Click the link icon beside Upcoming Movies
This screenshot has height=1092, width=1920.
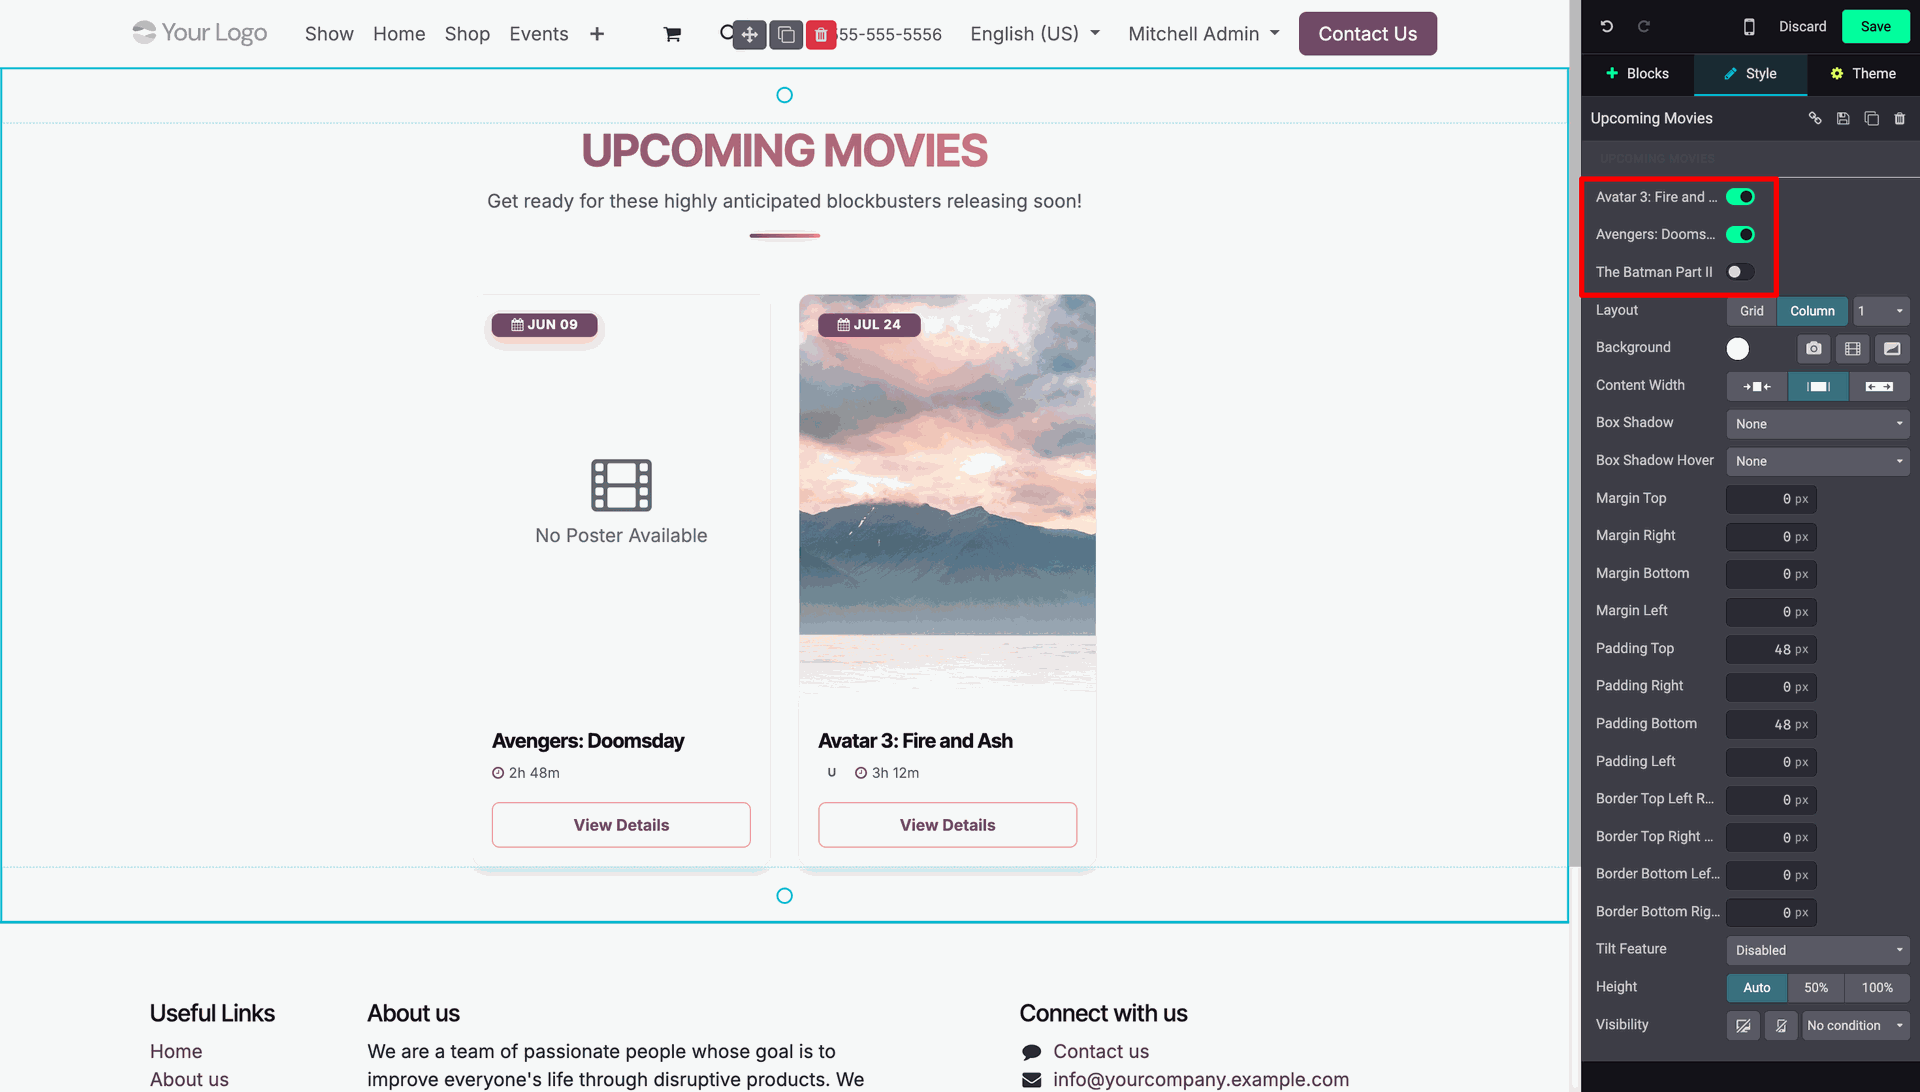[1815, 118]
